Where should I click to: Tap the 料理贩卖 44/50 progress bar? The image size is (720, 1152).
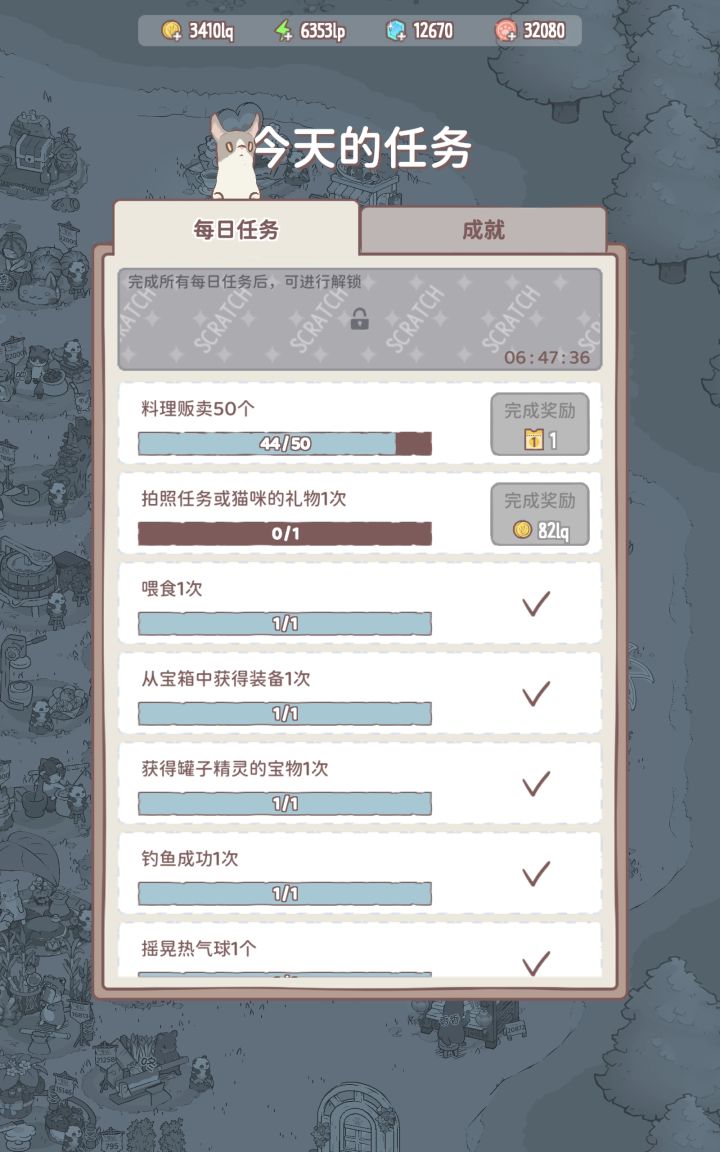pos(285,444)
